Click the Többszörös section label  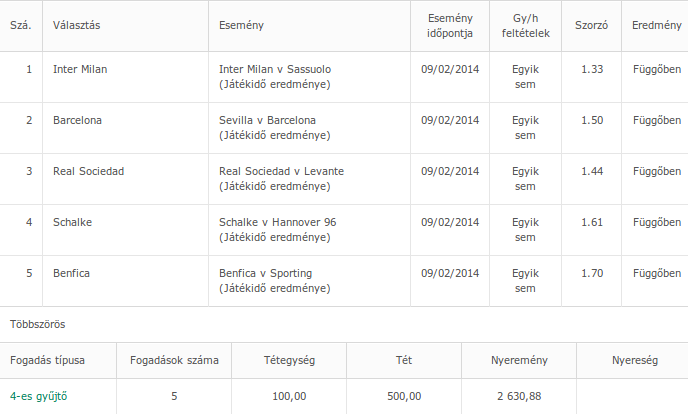38,324
